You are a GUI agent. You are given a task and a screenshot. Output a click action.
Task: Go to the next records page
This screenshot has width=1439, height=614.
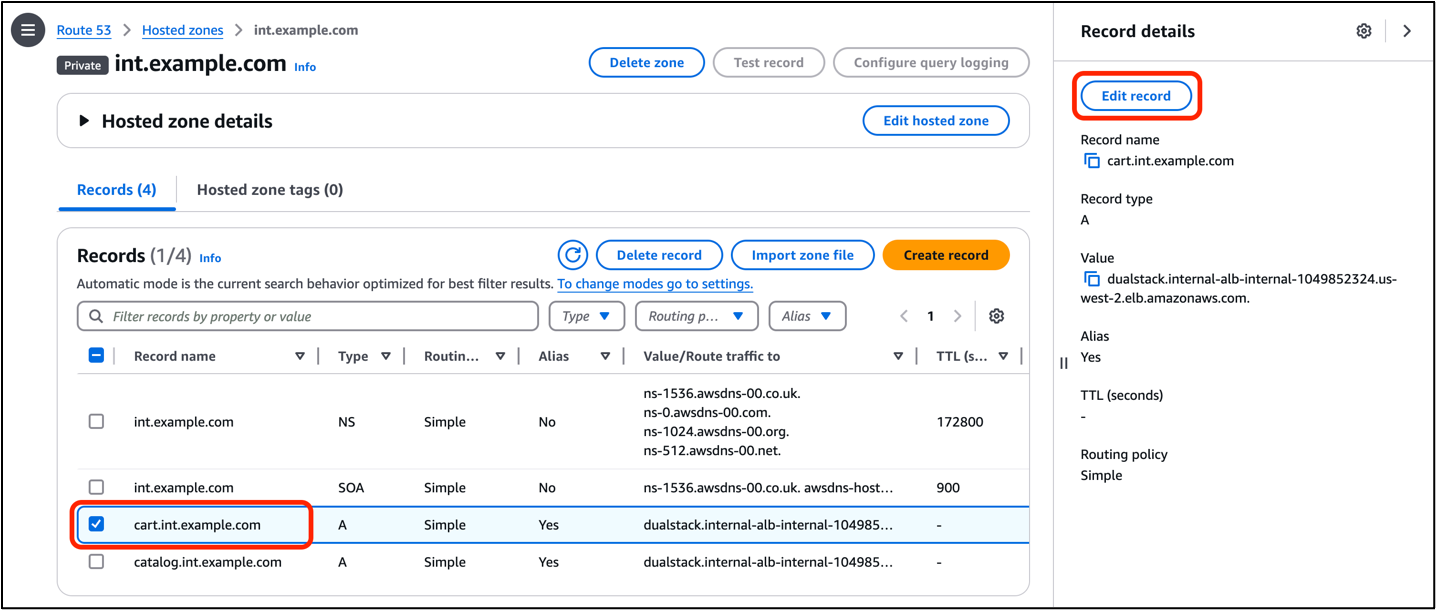[x=957, y=316]
